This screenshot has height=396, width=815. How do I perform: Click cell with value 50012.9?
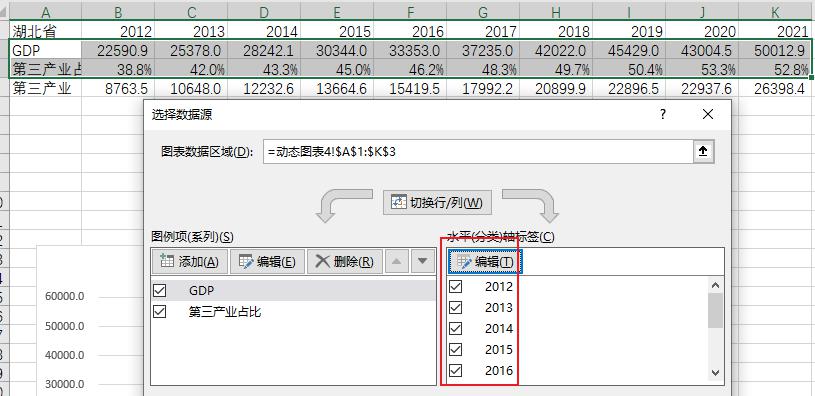pyautogui.click(x=775, y=50)
